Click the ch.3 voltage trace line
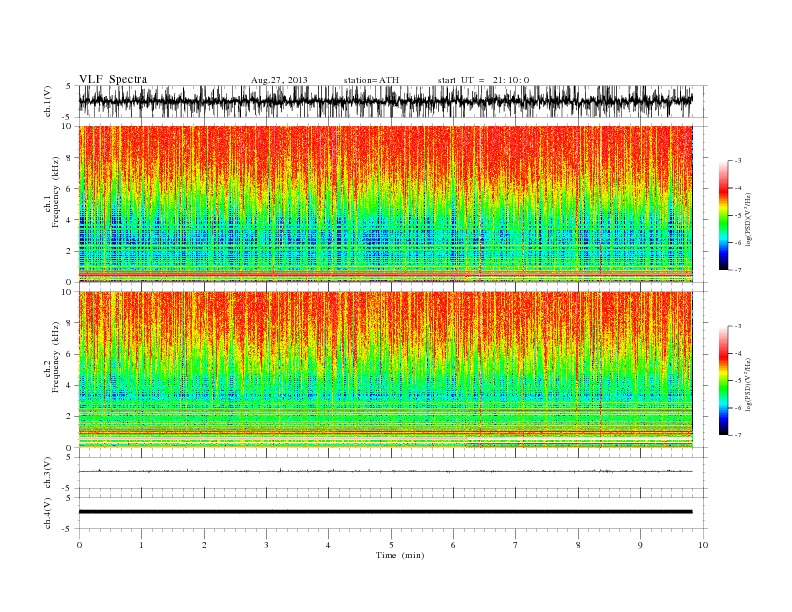The width and height of the screenshot is (792, 612). (386, 471)
